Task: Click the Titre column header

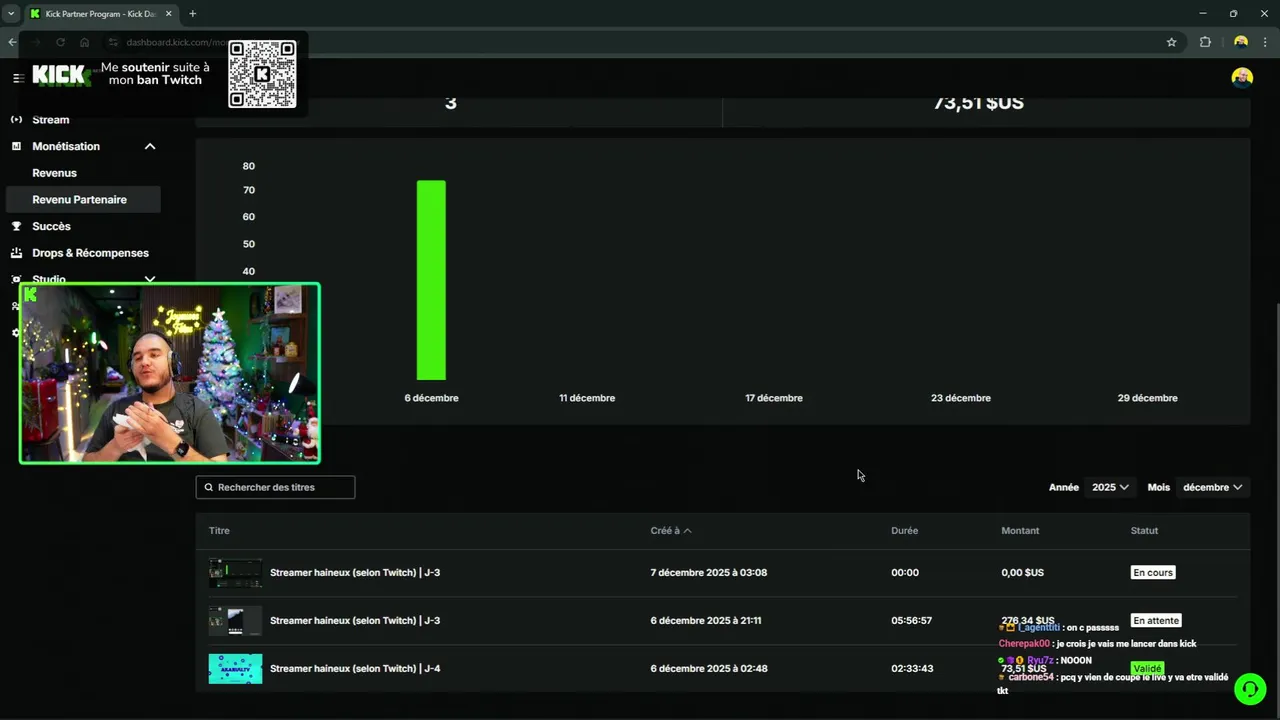Action: pos(219,531)
